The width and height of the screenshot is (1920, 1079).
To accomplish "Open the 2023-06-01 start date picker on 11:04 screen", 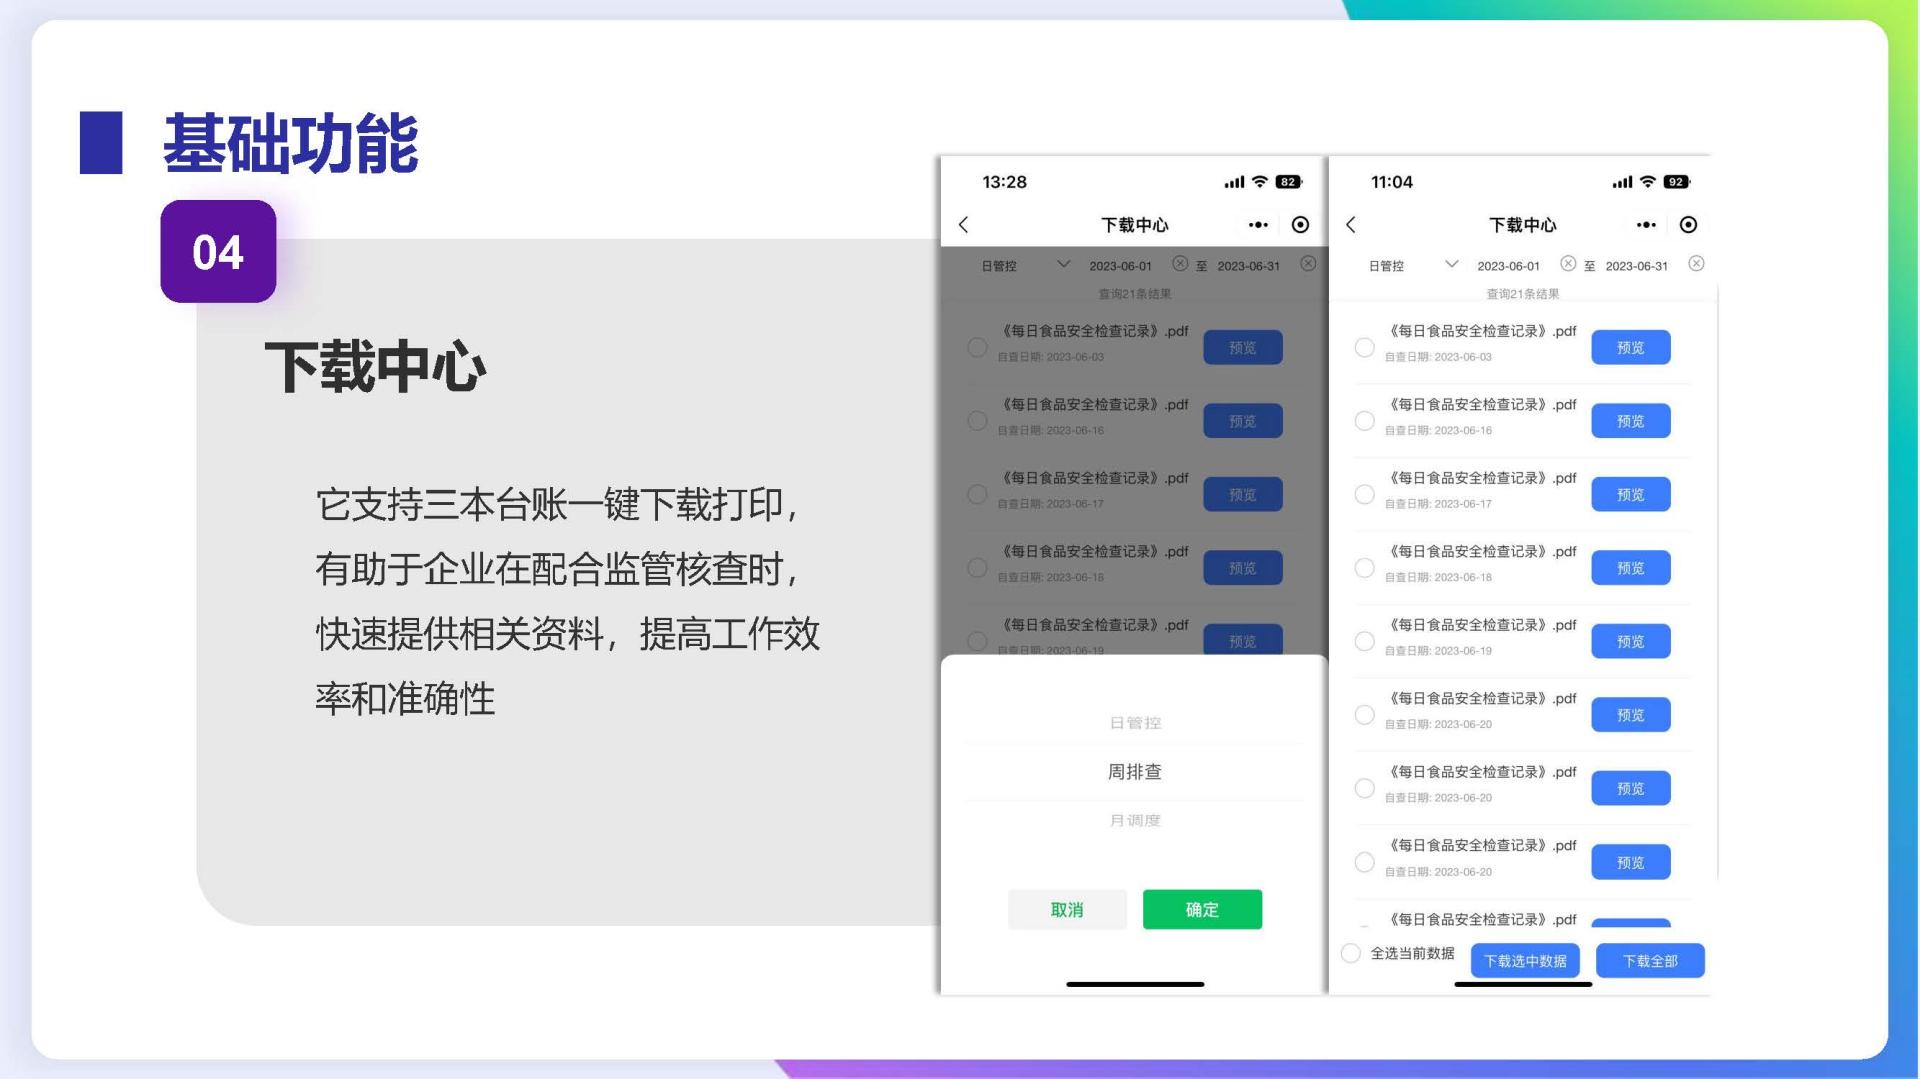I will (1508, 266).
